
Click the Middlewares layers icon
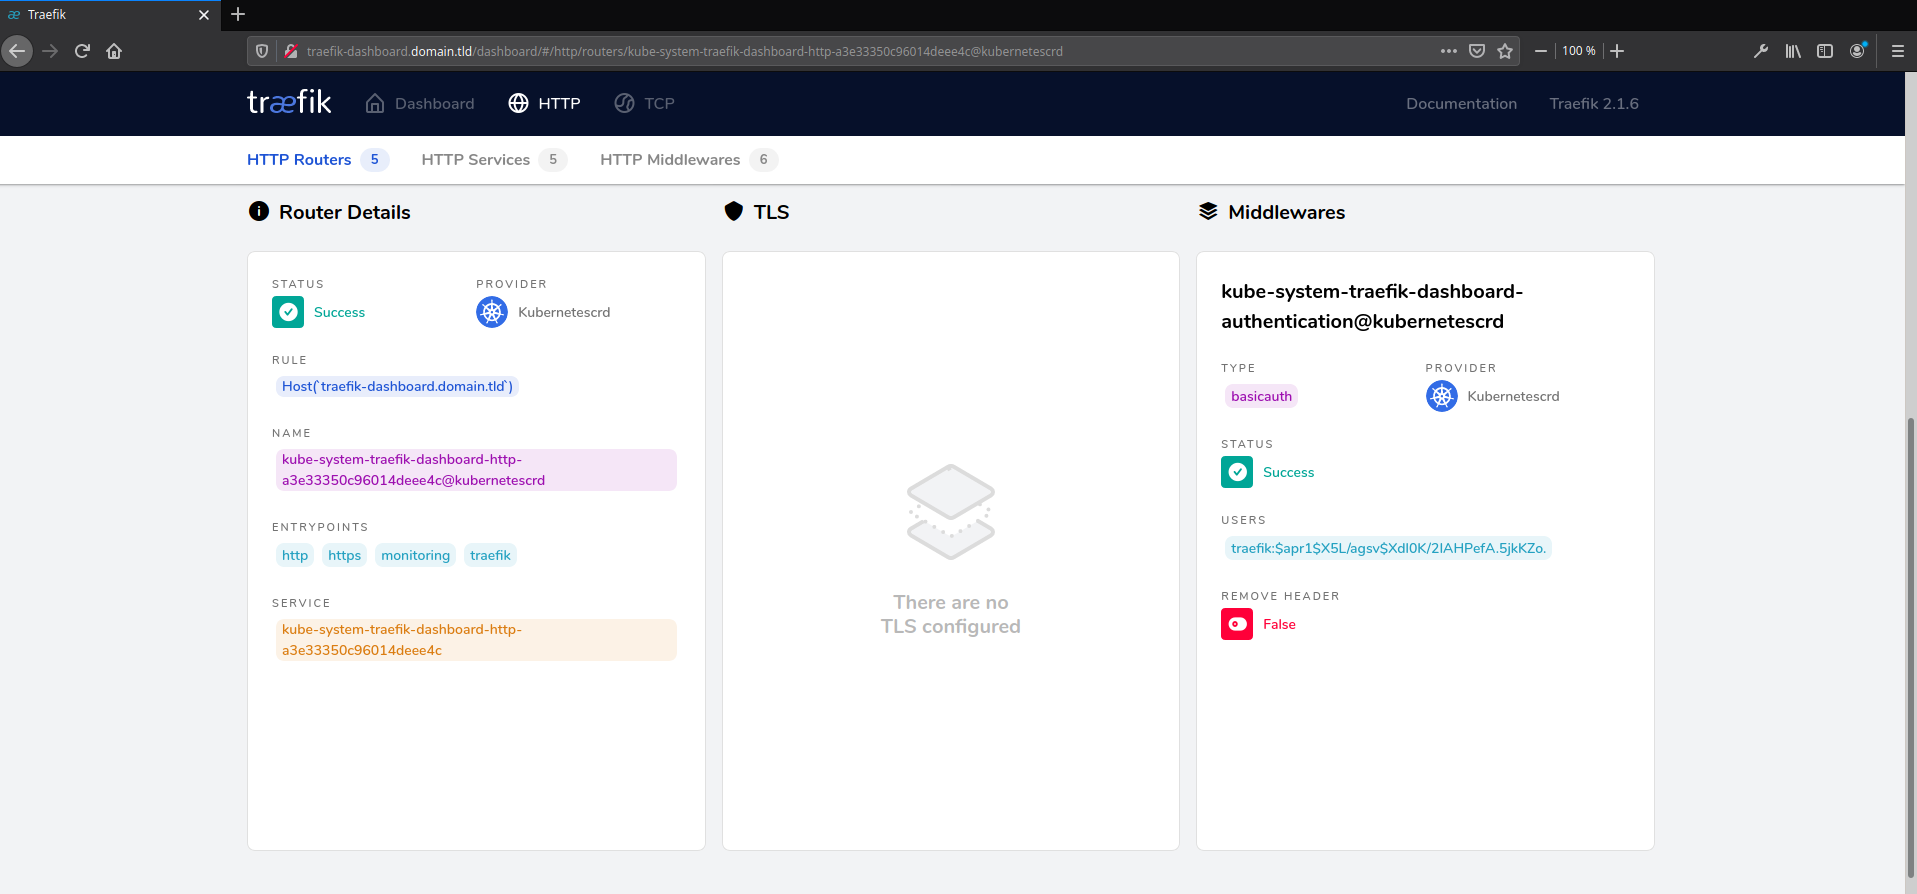click(1208, 211)
